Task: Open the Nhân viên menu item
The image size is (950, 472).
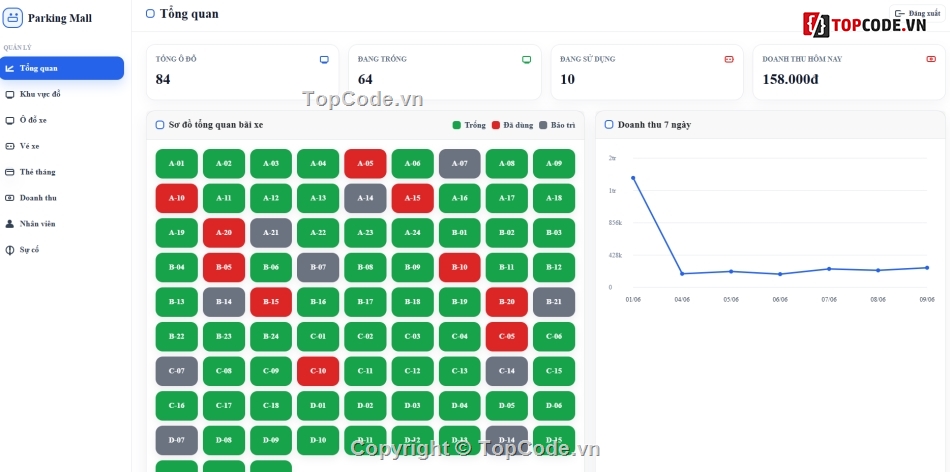Action: tap(62, 224)
